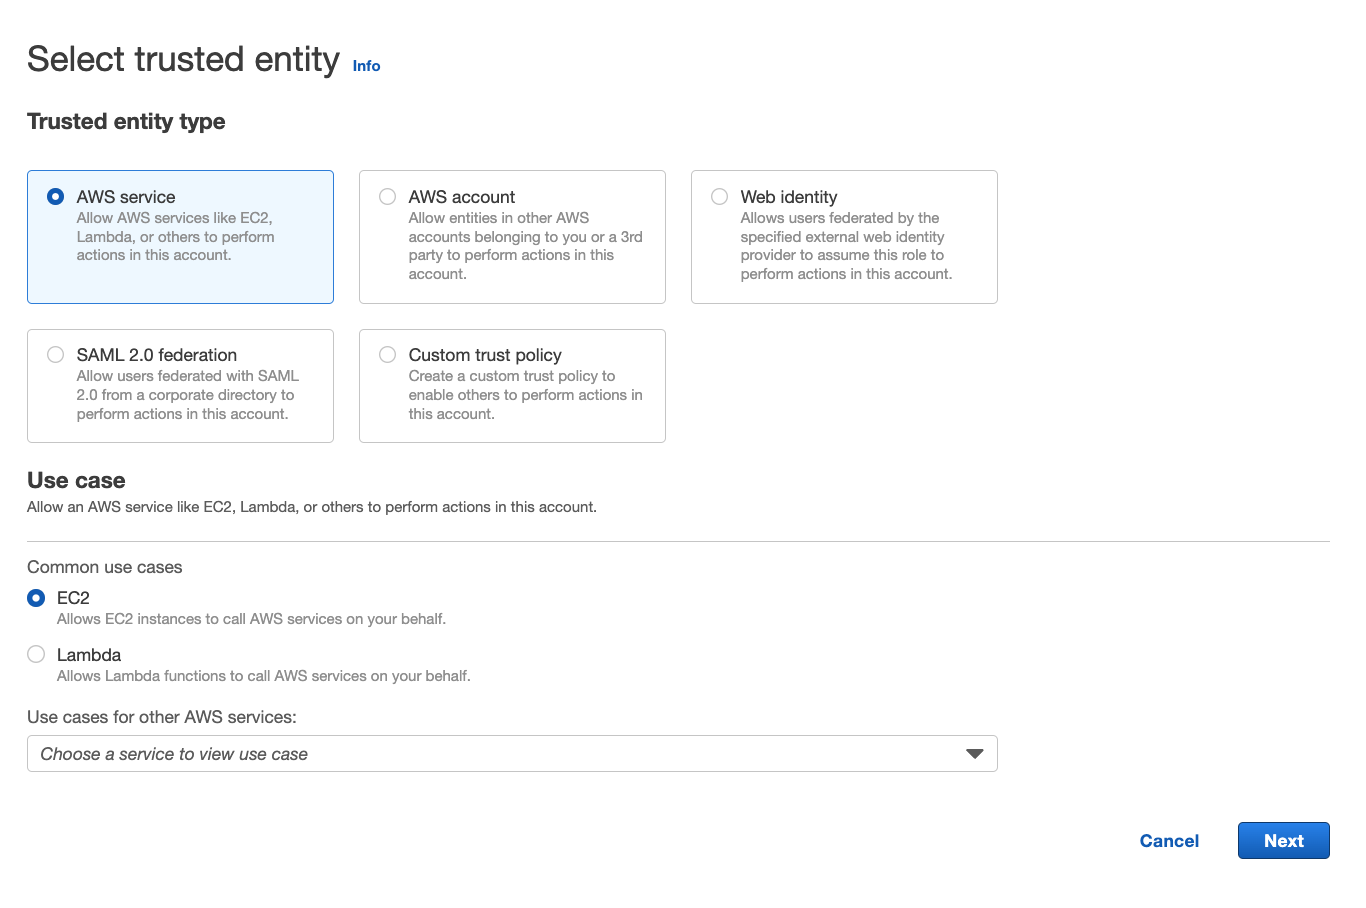Click the 'Trusted entity type' heading
Viewport: 1366px width, 908px height.
pos(126,122)
